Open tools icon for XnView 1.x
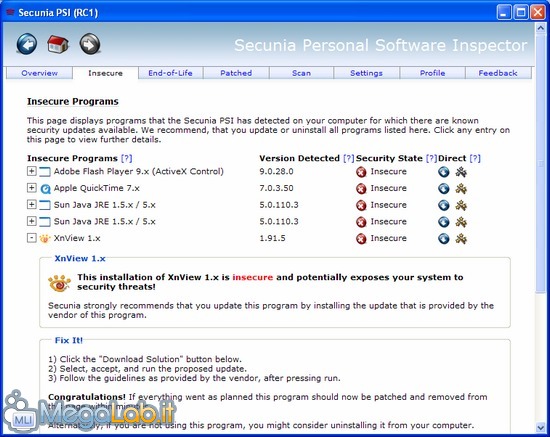 pos(461,239)
